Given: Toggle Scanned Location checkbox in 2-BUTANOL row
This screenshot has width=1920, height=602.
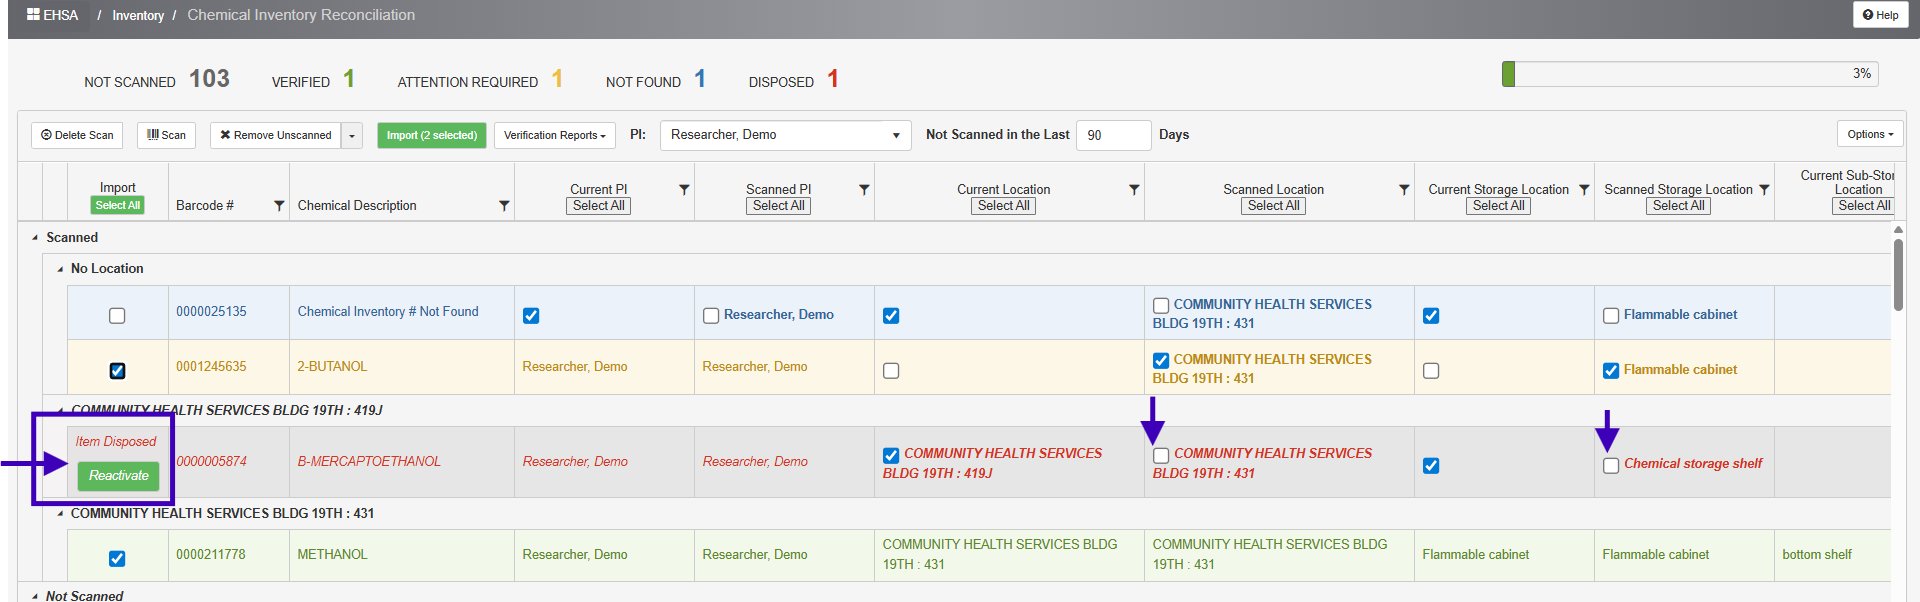Looking at the screenshot, I should [1161, 361].
